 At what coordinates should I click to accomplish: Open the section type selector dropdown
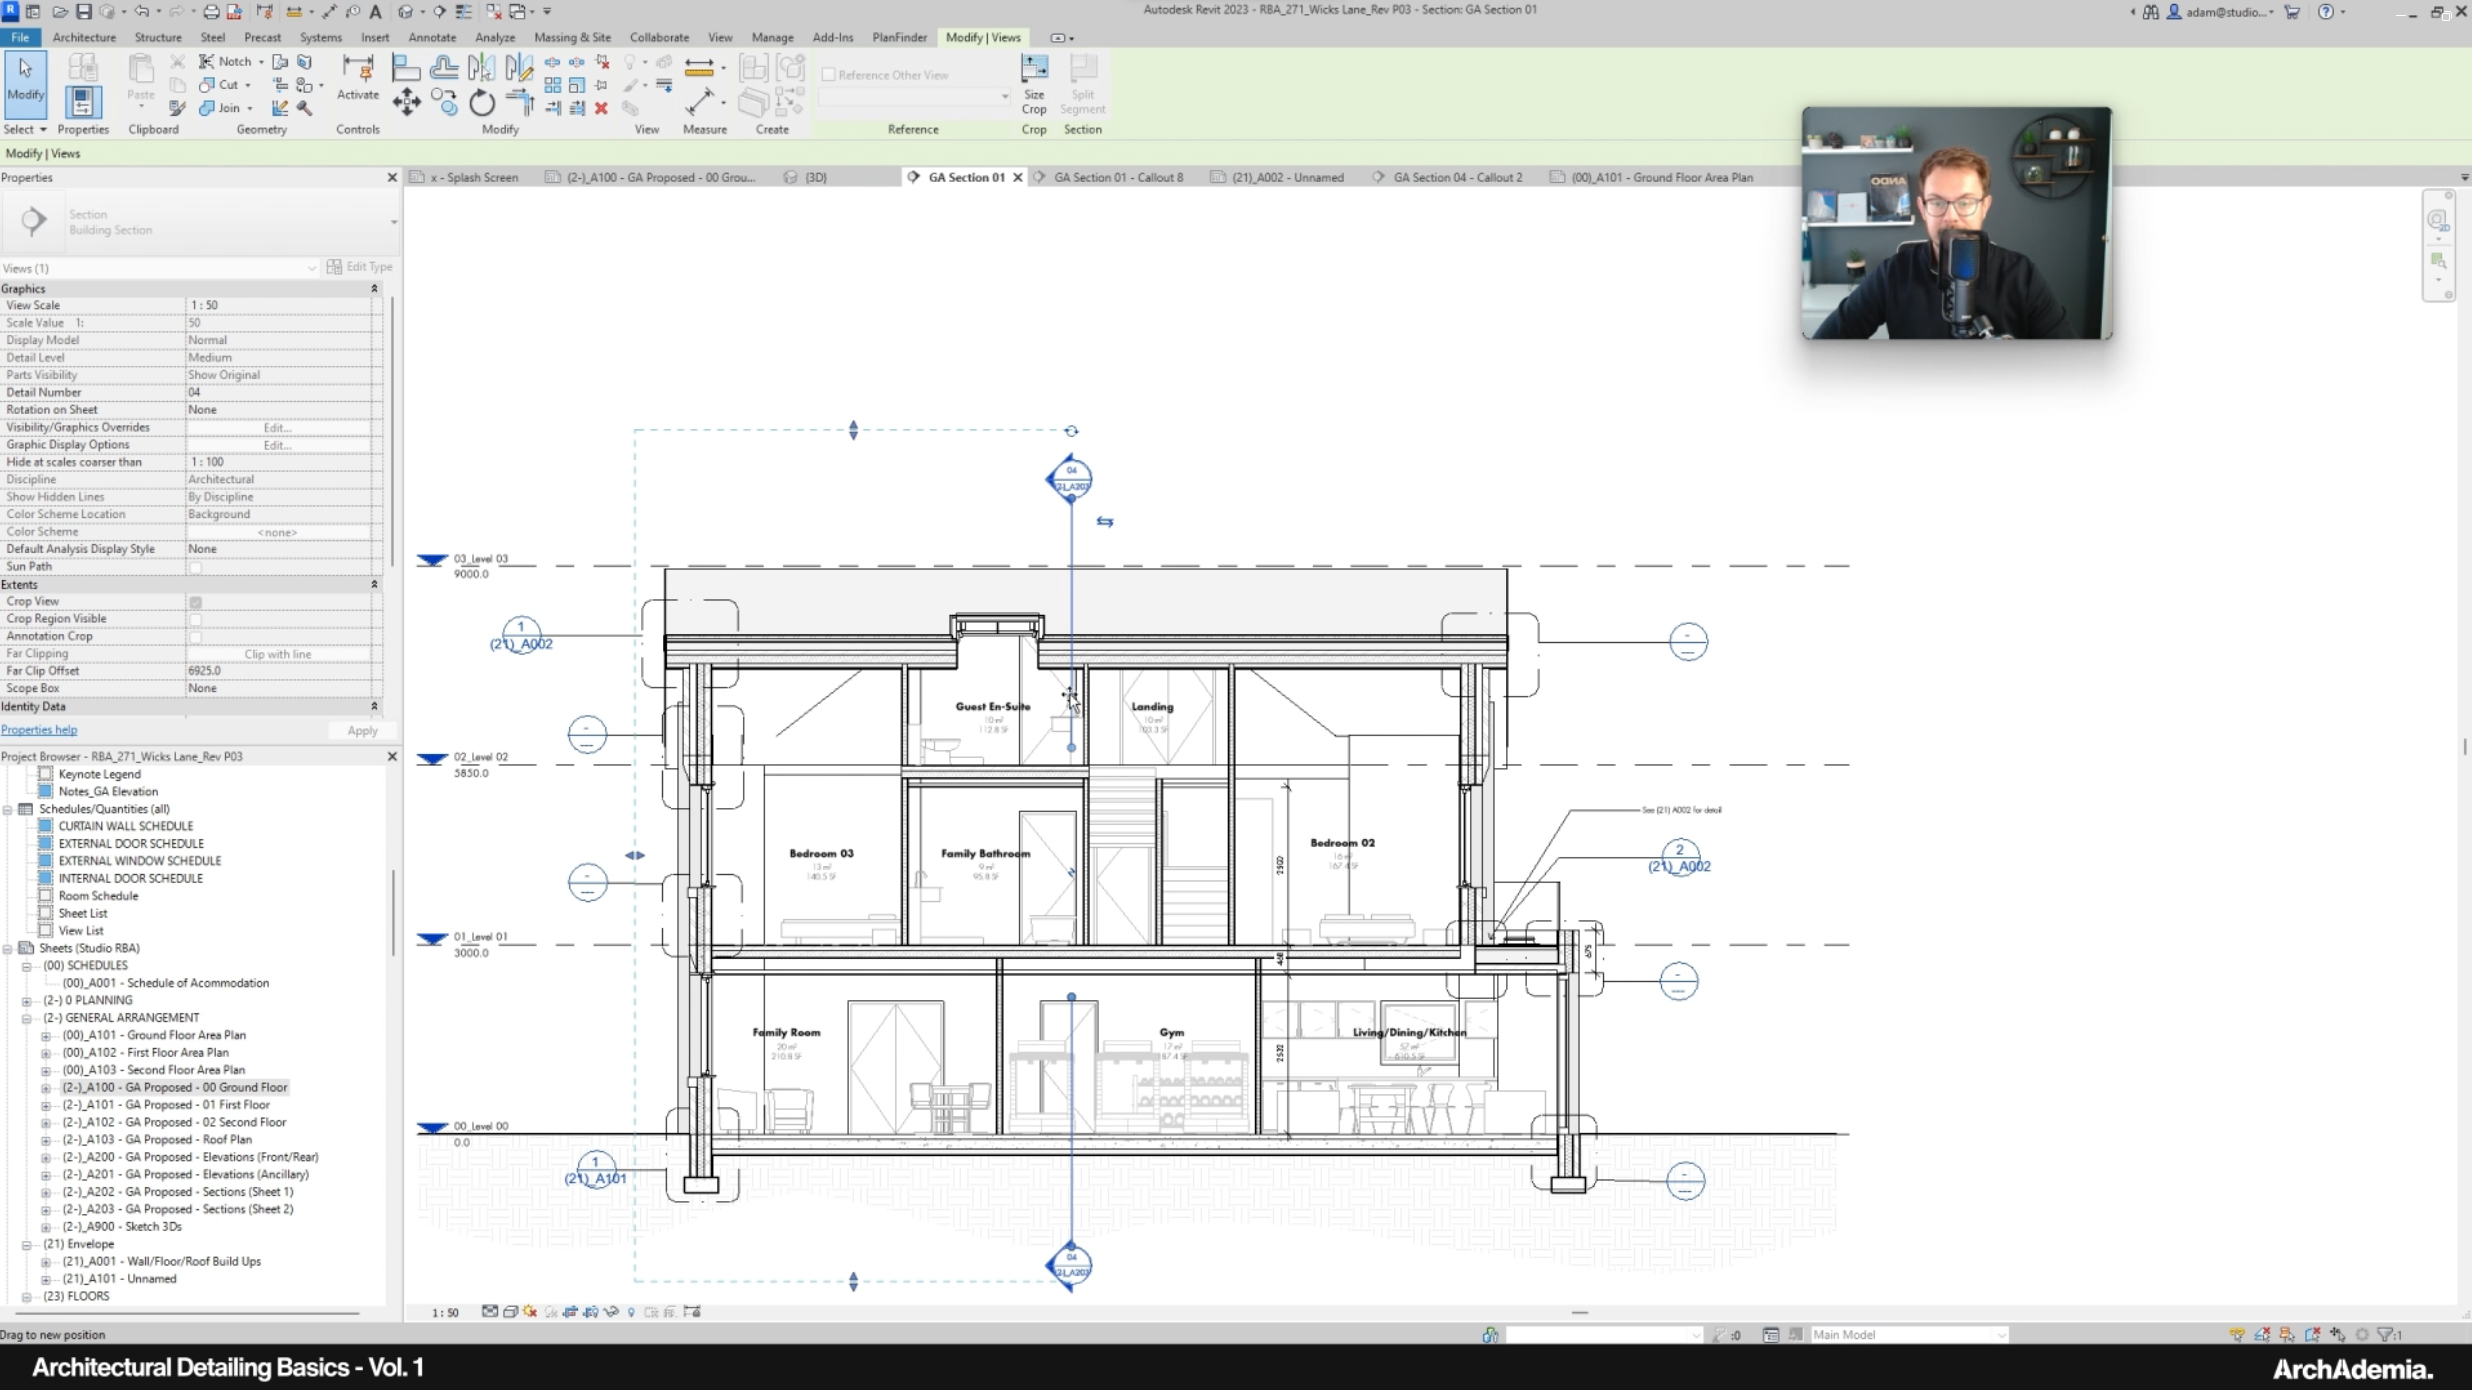tap(393, 222)
